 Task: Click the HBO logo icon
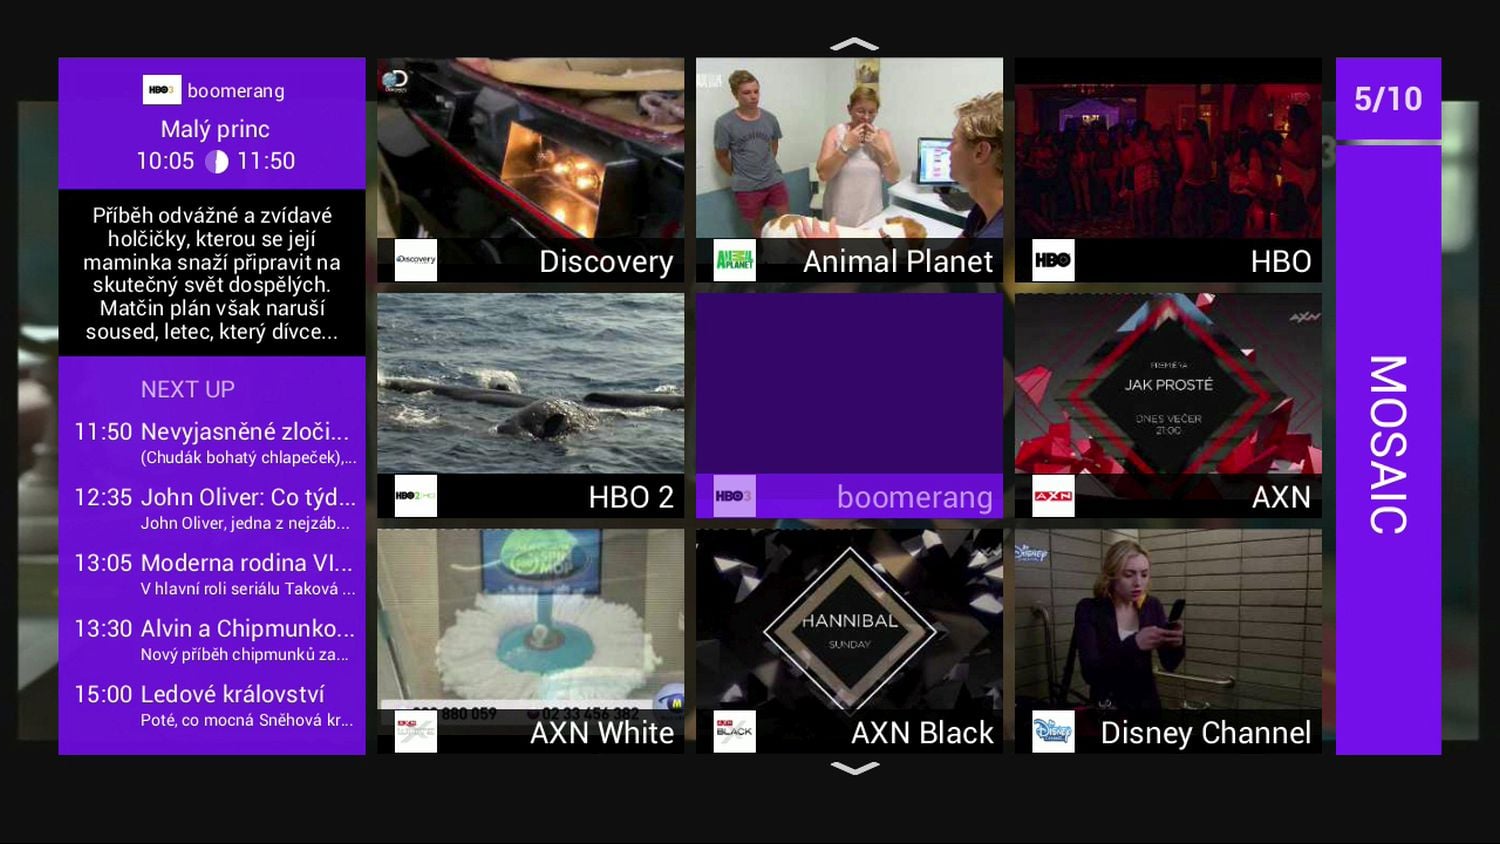[1053, 260]
